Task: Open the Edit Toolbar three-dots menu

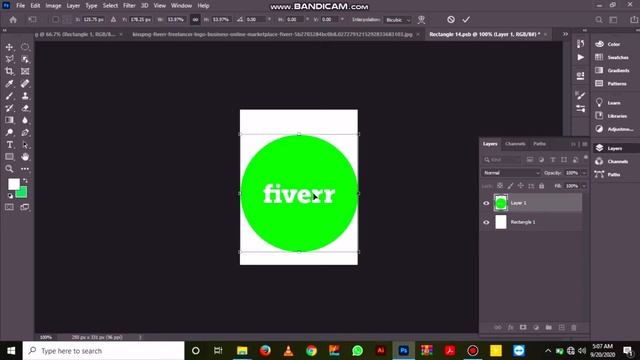Action: click(x=25, y=169)
